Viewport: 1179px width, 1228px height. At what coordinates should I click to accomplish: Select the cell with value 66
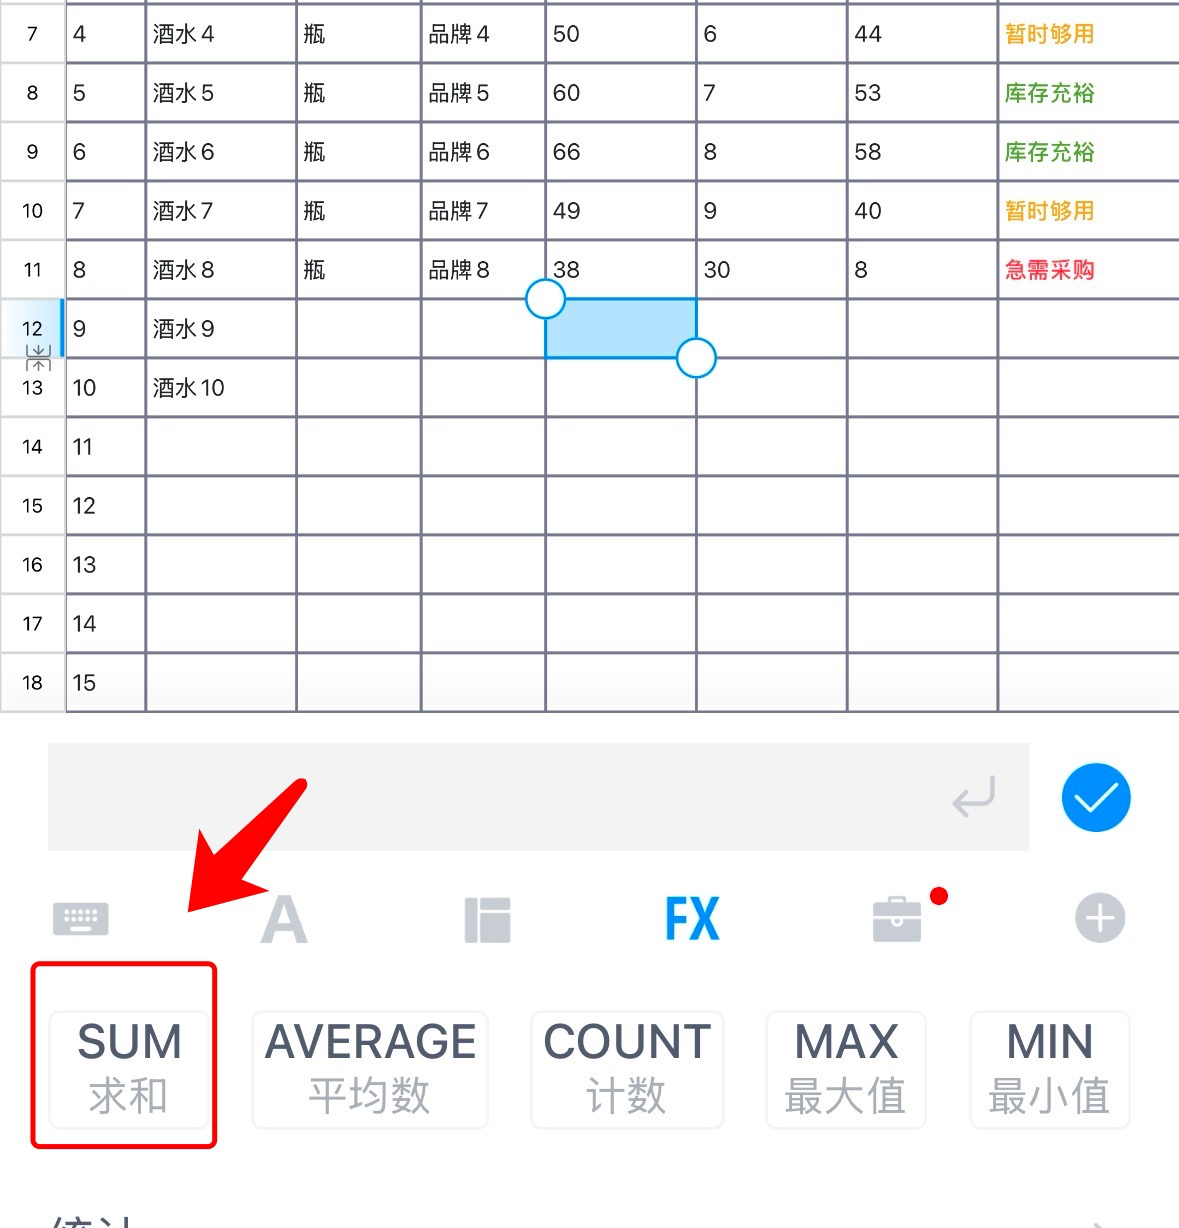click(621, 152)
